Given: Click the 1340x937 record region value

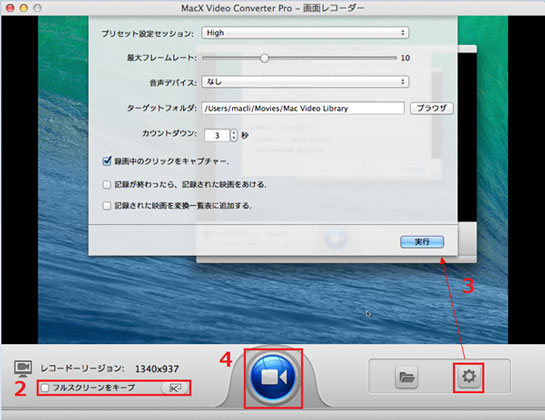Looking at the screenshot, I should pyautogui.click(x=157, y=369).
